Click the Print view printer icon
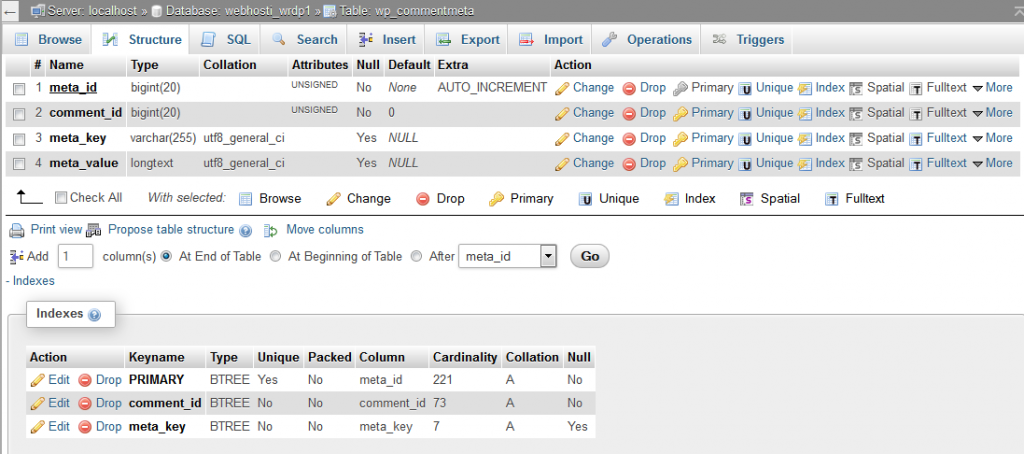 (x=17, y=230)
